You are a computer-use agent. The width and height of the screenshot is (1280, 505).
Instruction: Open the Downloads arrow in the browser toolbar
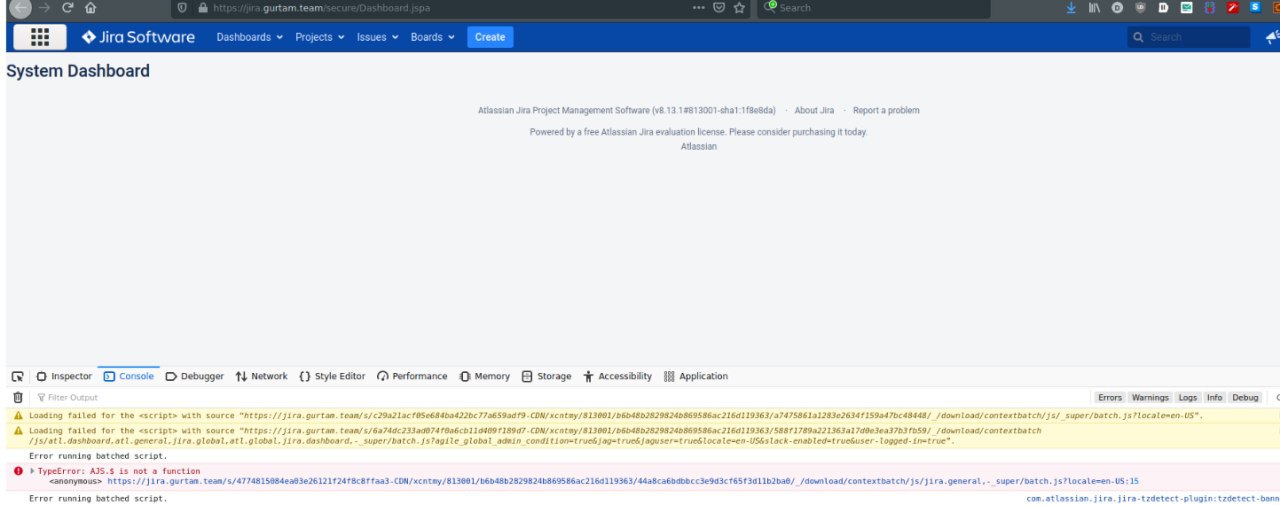1071,8
